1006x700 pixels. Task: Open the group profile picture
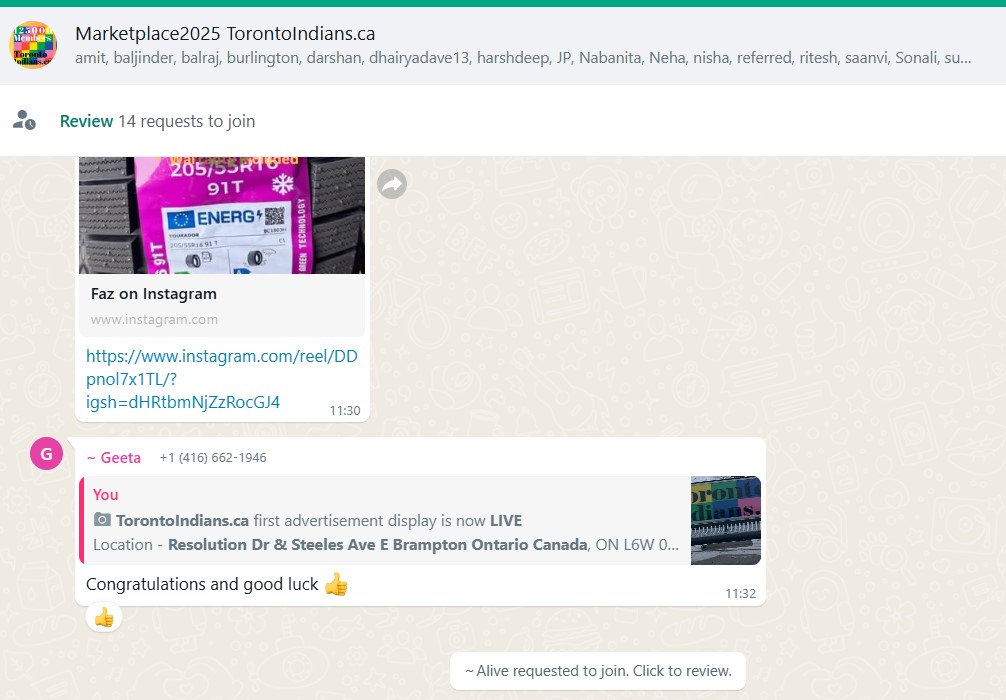[33, 45]
